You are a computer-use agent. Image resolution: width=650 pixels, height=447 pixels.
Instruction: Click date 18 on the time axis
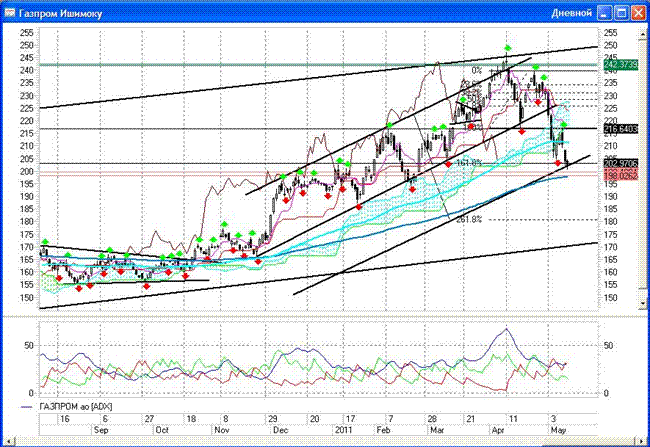point(191,419)
